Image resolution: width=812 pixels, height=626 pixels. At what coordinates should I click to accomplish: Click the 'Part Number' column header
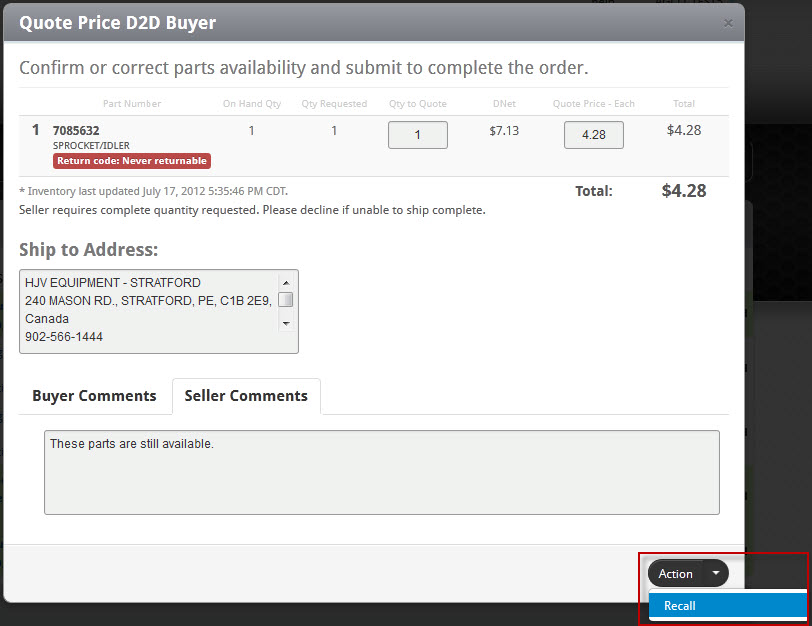coord(132,104)
